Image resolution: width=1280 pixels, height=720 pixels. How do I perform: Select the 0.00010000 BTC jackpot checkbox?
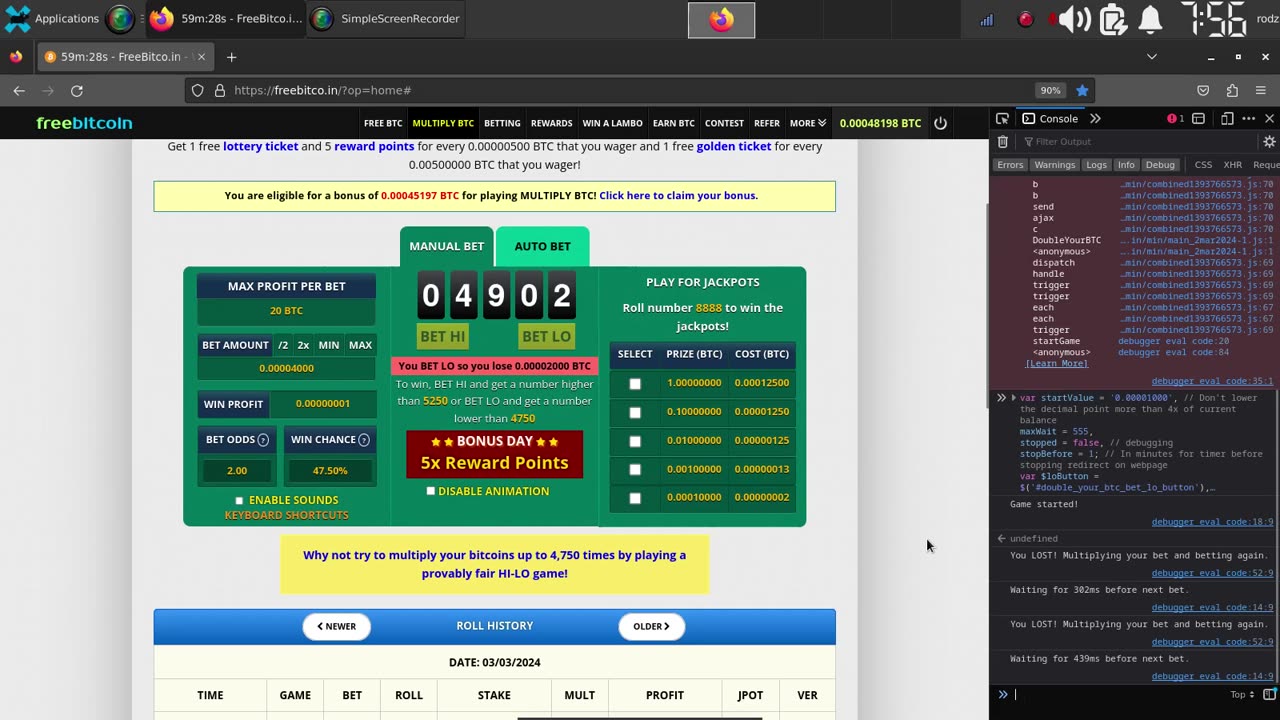[x=635, y=498]
